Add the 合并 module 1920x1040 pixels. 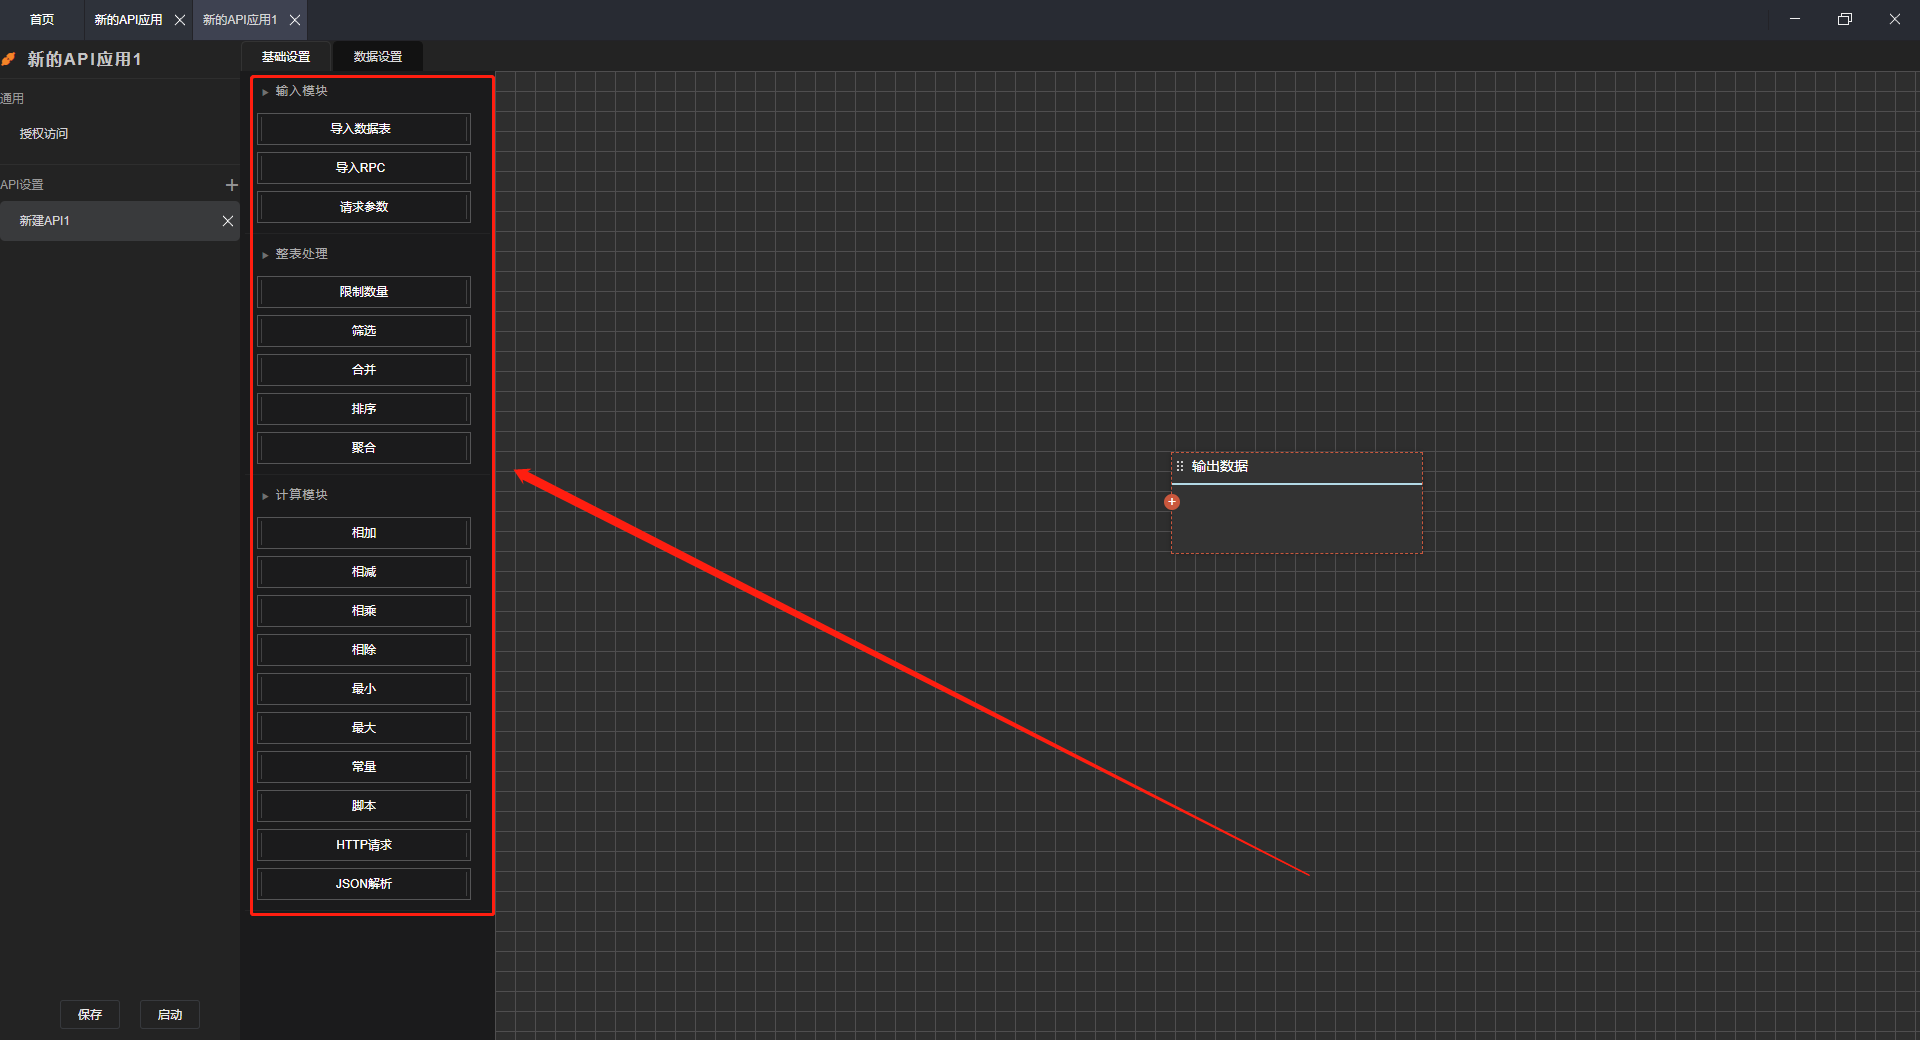click(364, 370)
